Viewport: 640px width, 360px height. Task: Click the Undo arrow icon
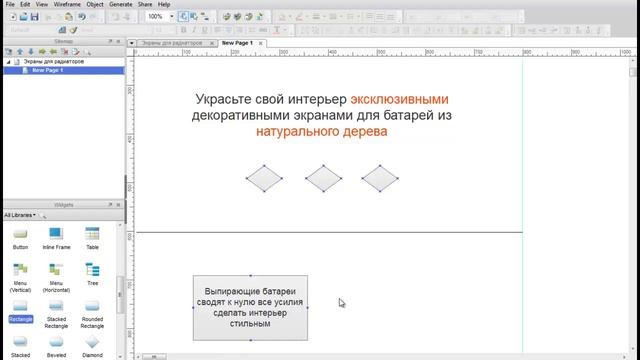tap(82, 17)
